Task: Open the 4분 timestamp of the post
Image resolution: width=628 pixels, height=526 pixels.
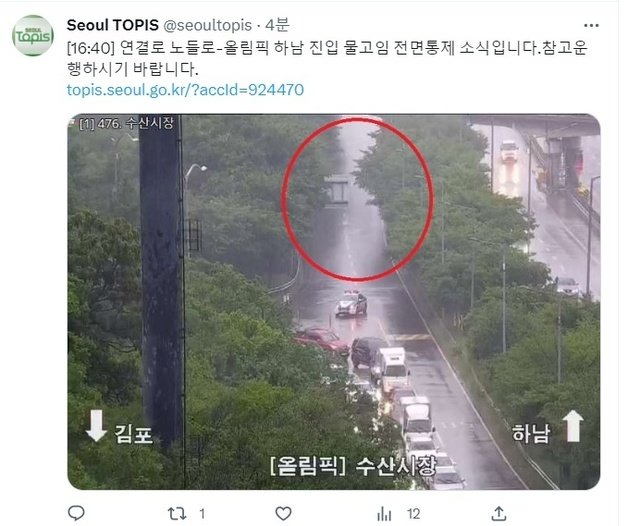Action: (277, 25)
